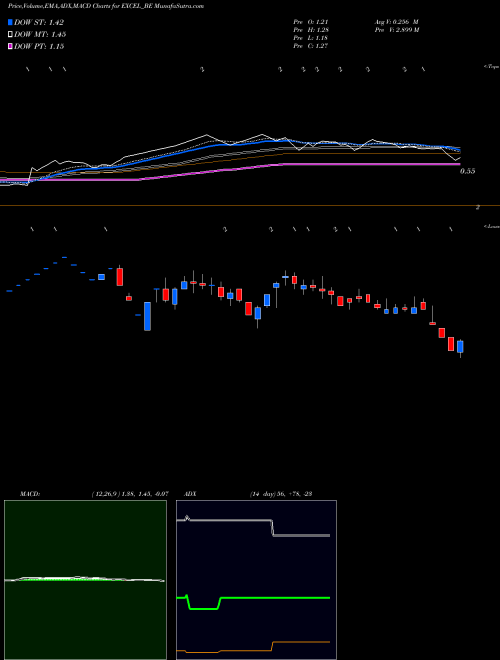Click the ADX (14 day) values text
Image resolution: width=500 pixels, height=660 pixels.
tap(280, 494)
